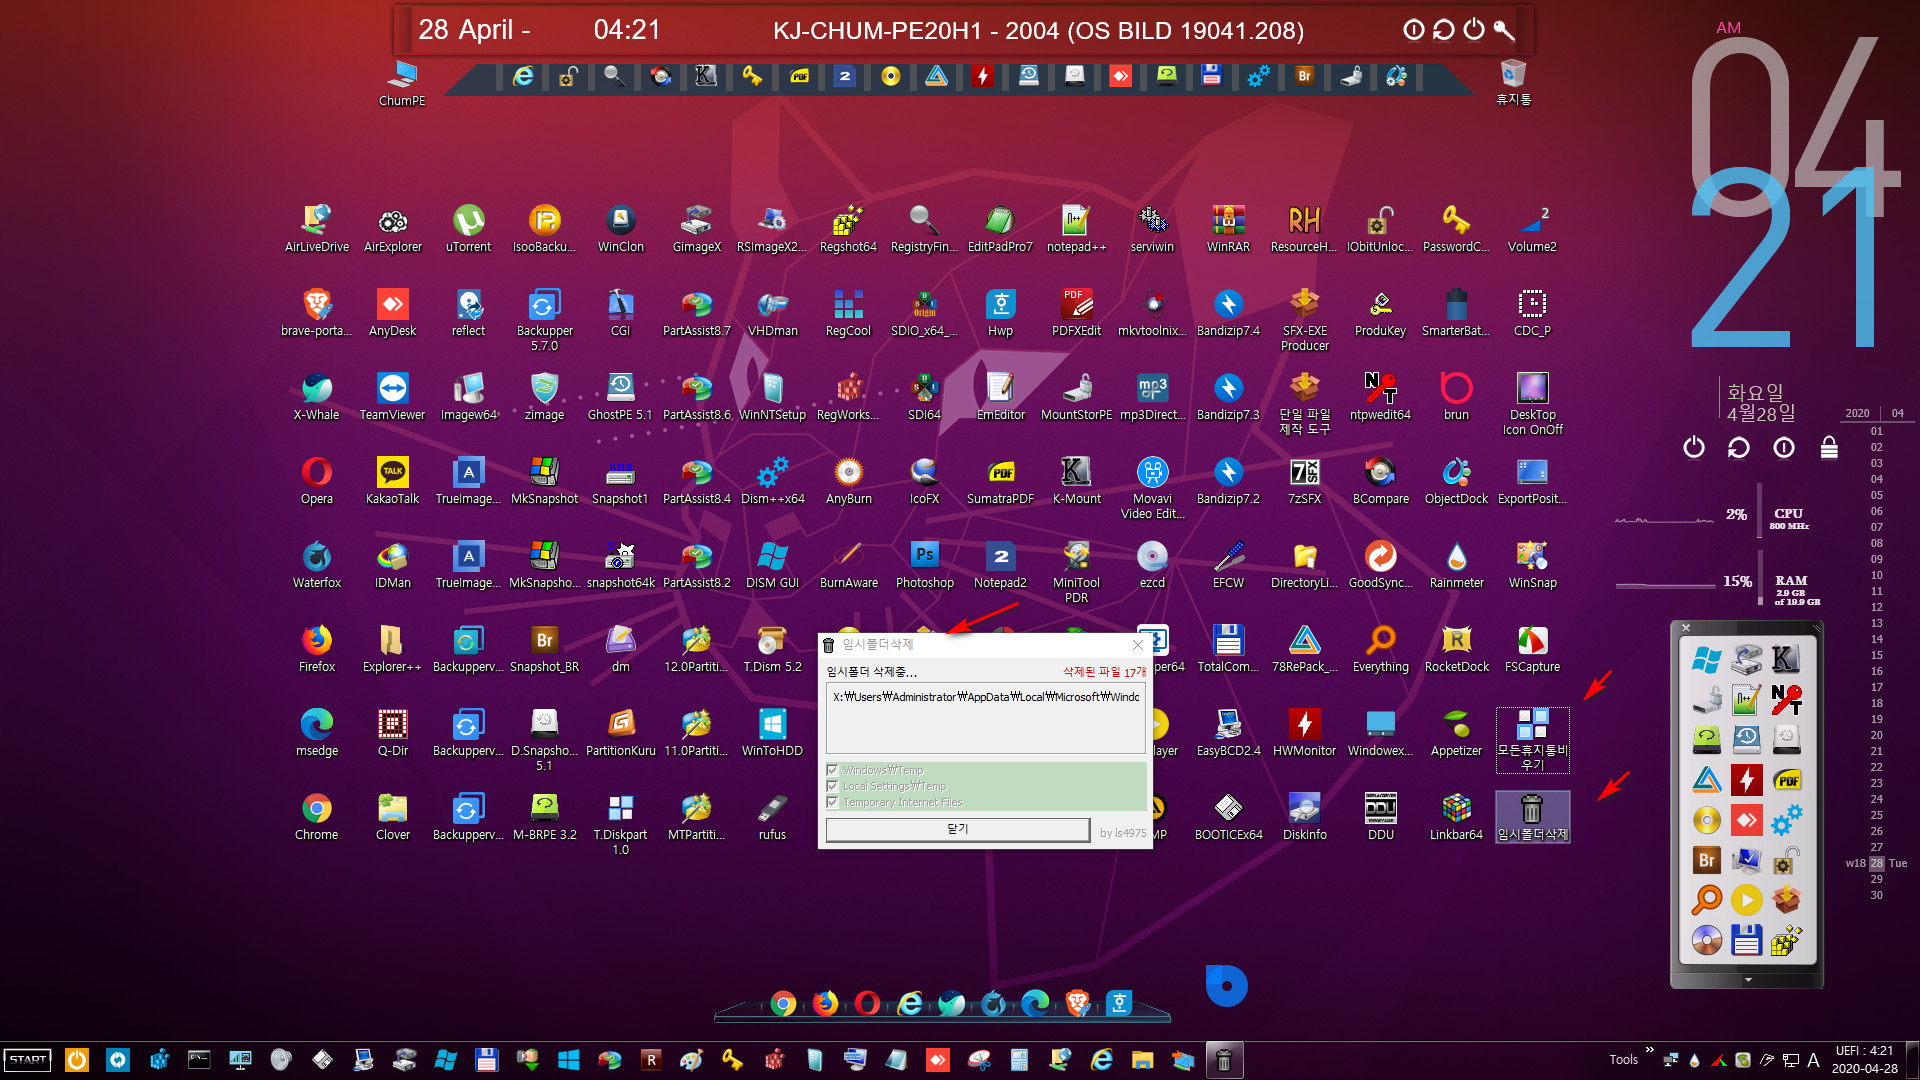
Task: Click the yellow play icon in side dock
Action: tap(1746, 900)
